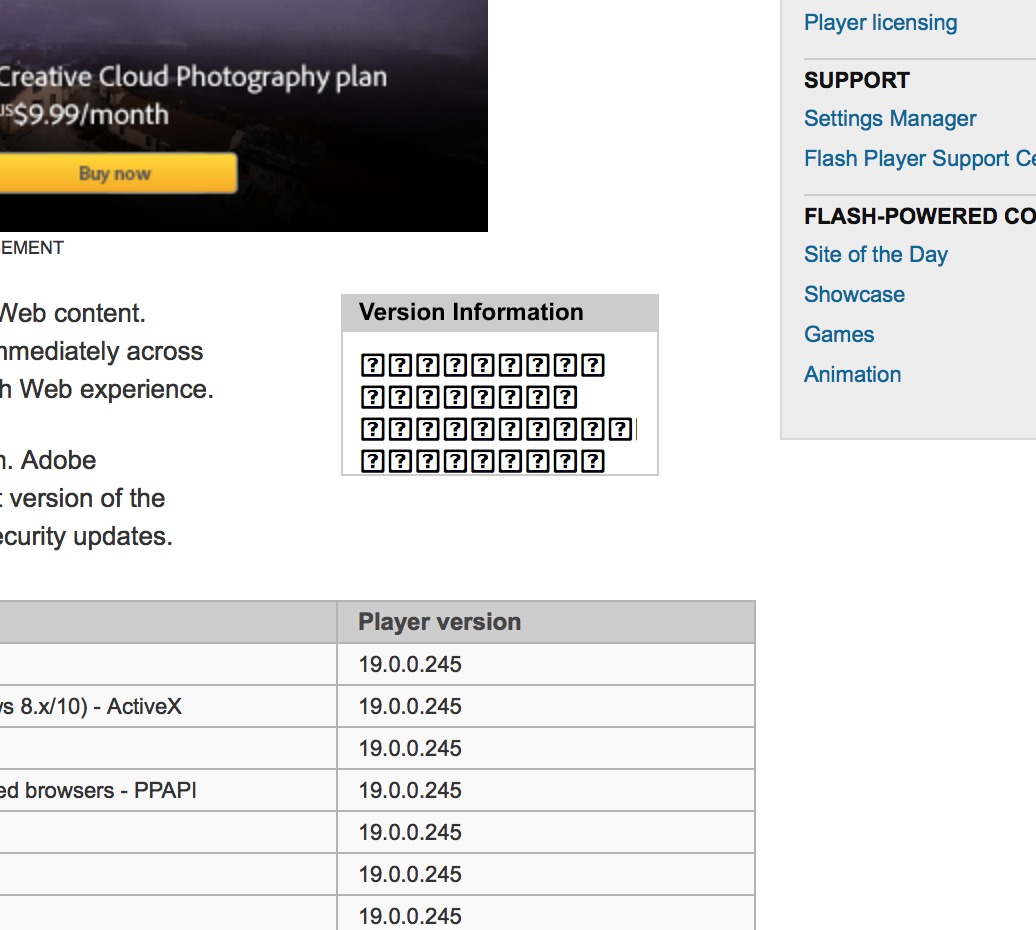The width and height of the screenshot is (1036, 930).
Task: Click the Version Information box header
Action: pos(471,312)
